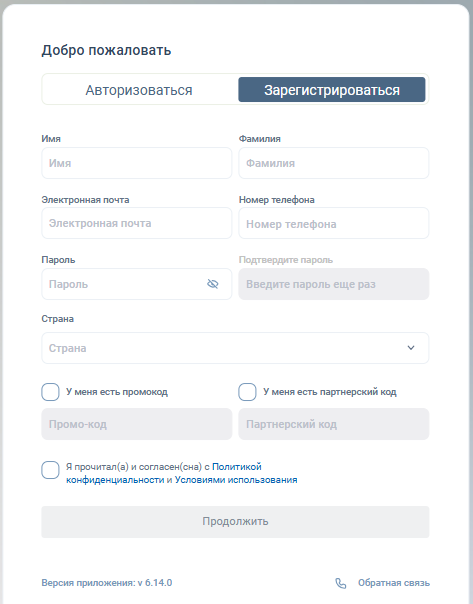Accept the privacy policy agreement checkbox
This screenshot has height=604, width=473.
(x=50, y=470)
